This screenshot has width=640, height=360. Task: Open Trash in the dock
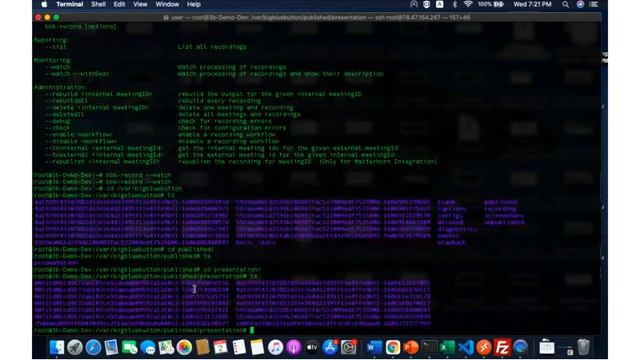pos(583,347)
